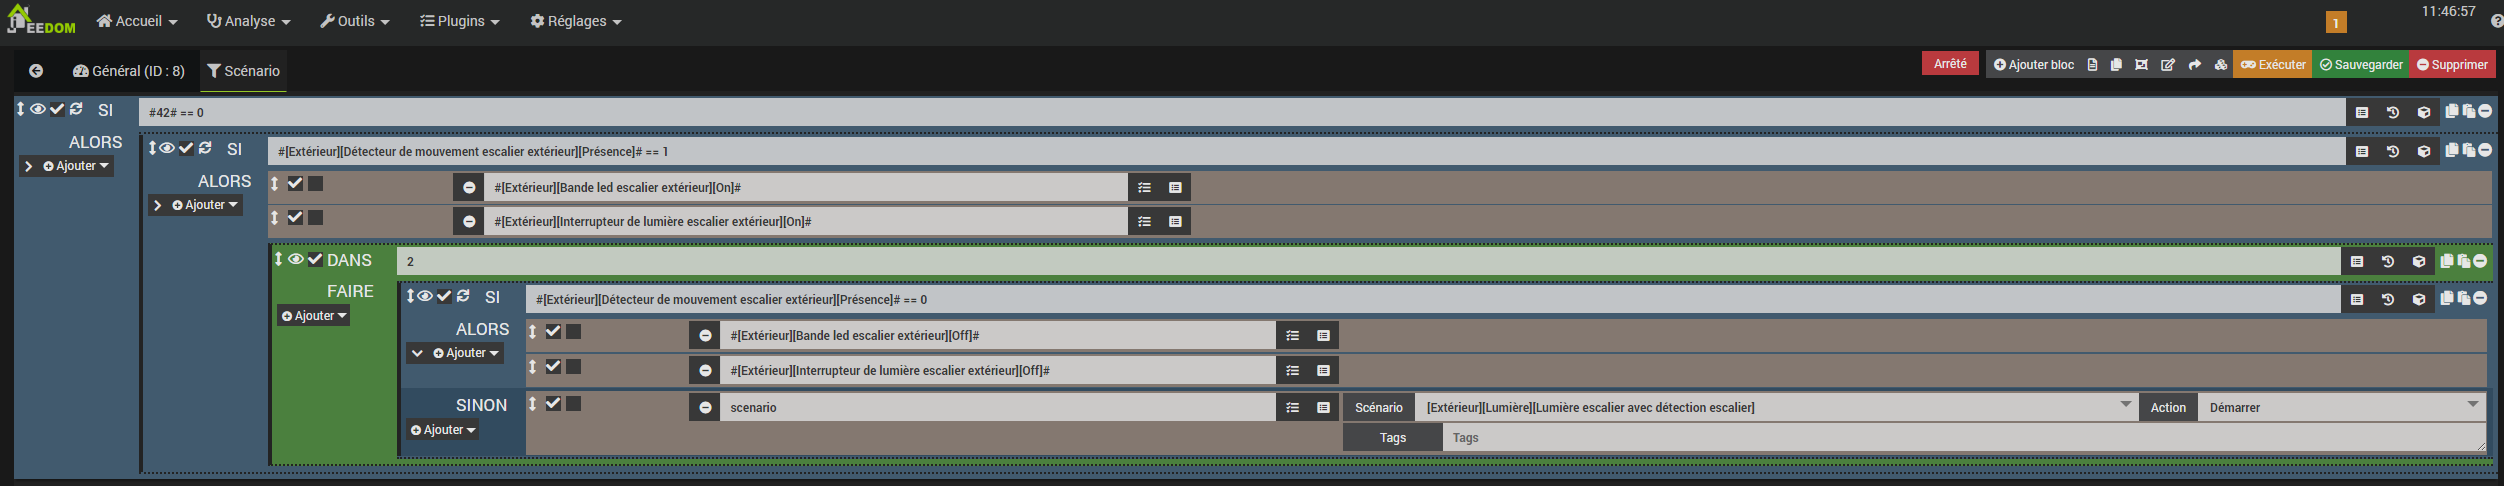Toggle the enable checkbox on the Interrupteur On action

pos(295,217)
